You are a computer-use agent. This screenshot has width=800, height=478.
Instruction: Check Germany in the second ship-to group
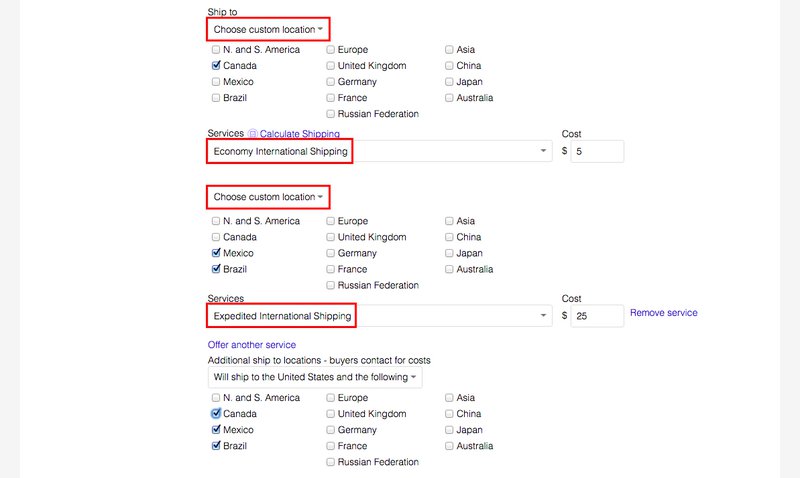[331, 253]
